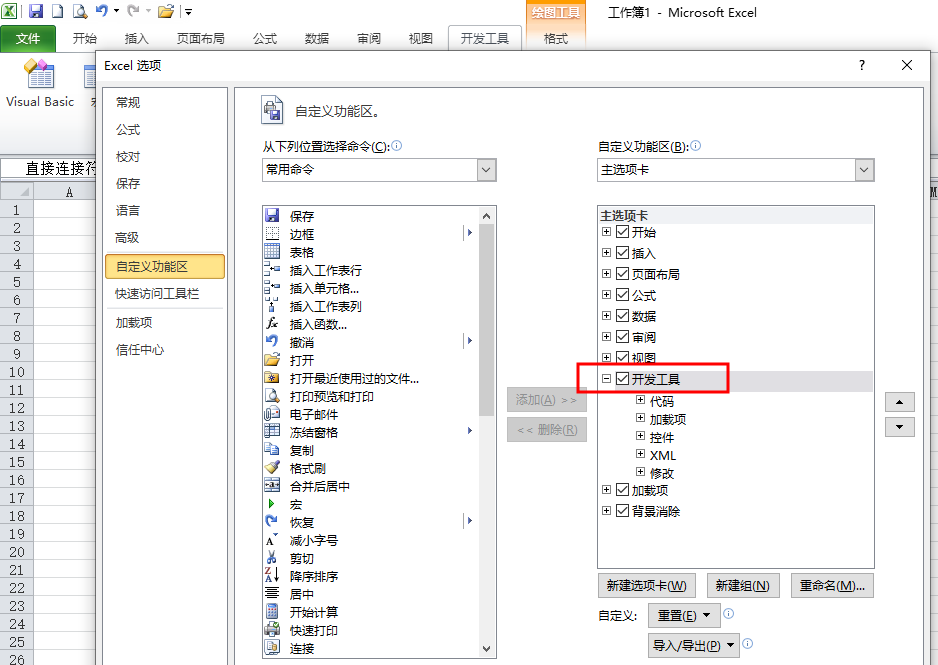Image resolution: width=938 pixels, height=665 pixels.
Task: Open the 高级 options category
Action: tap(127, 238)
